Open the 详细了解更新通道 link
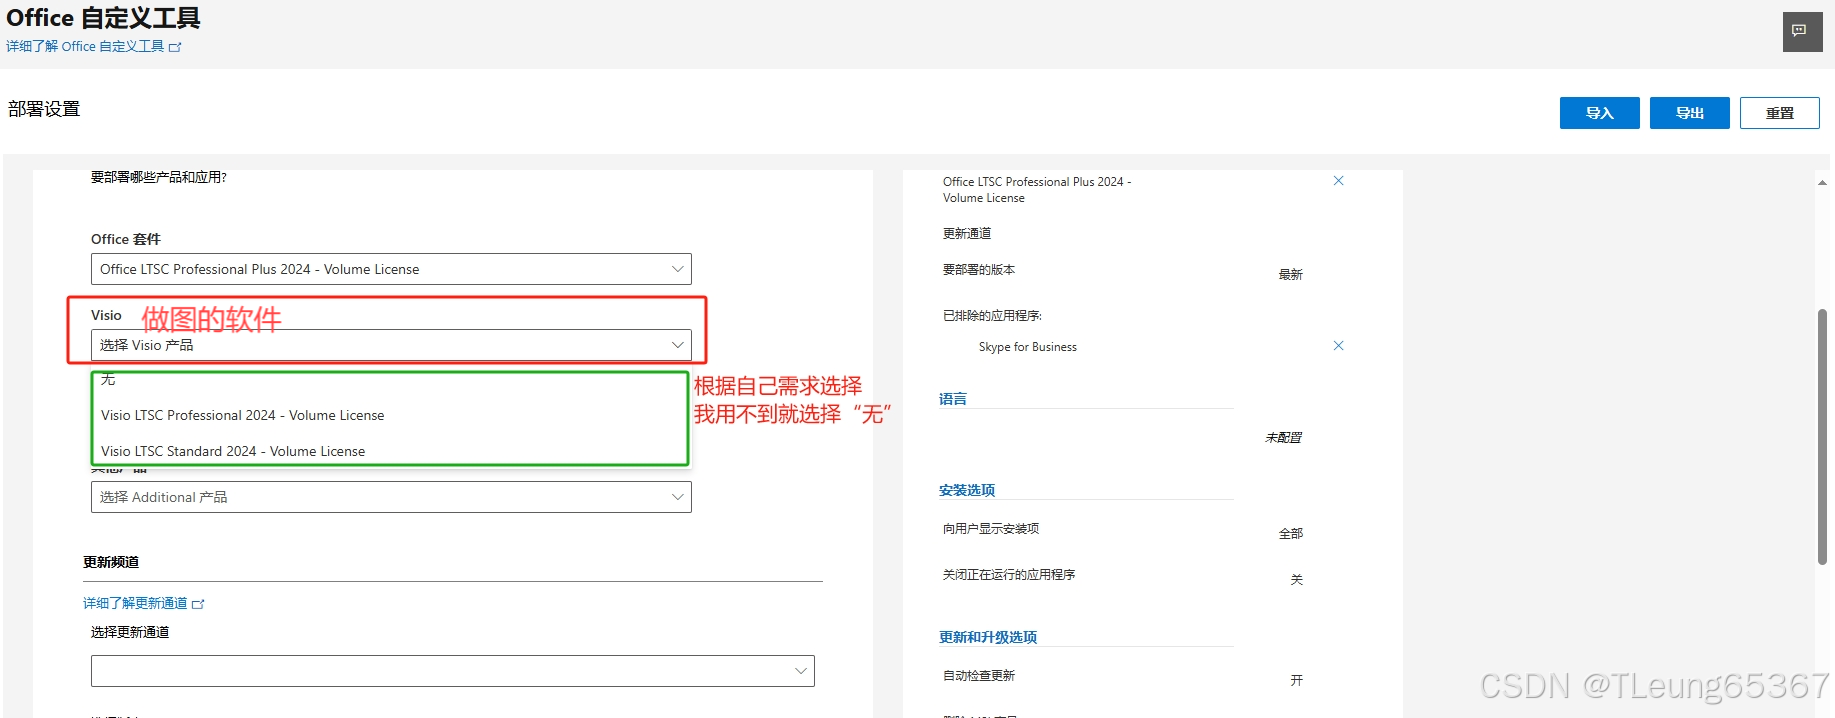 (x=135, y=604)
